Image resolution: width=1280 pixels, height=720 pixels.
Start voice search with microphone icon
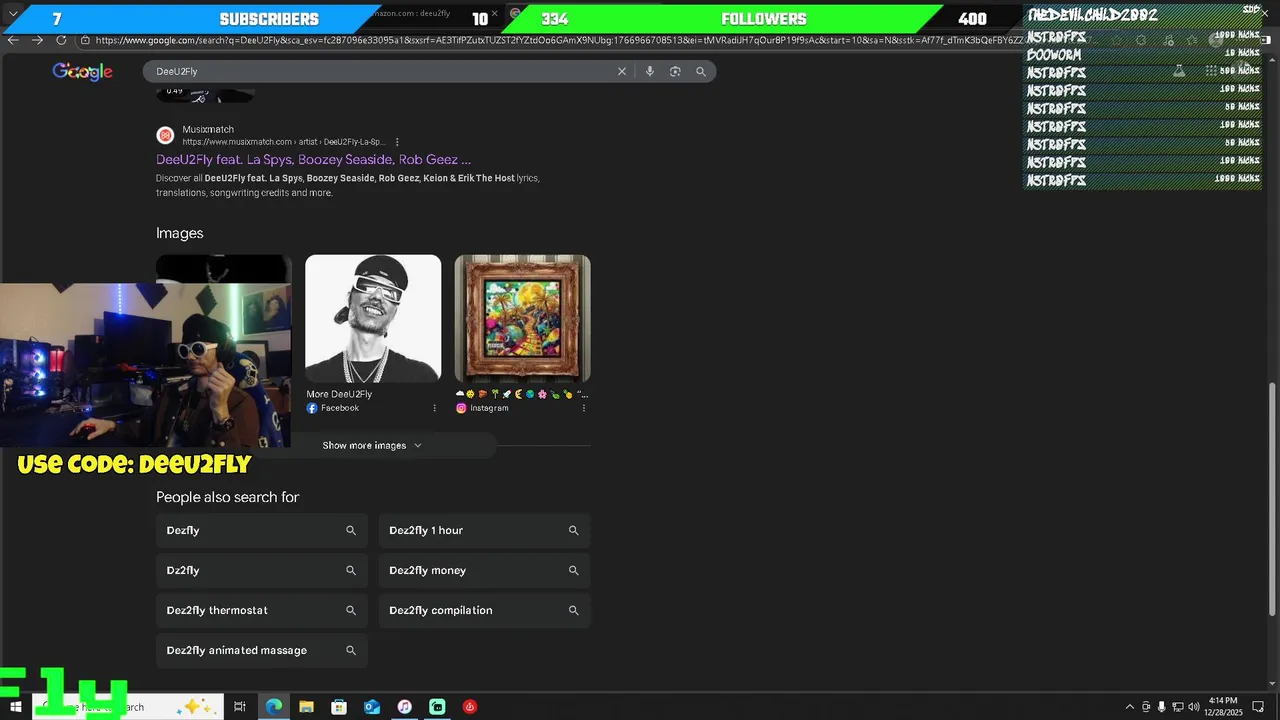point(650,71)
